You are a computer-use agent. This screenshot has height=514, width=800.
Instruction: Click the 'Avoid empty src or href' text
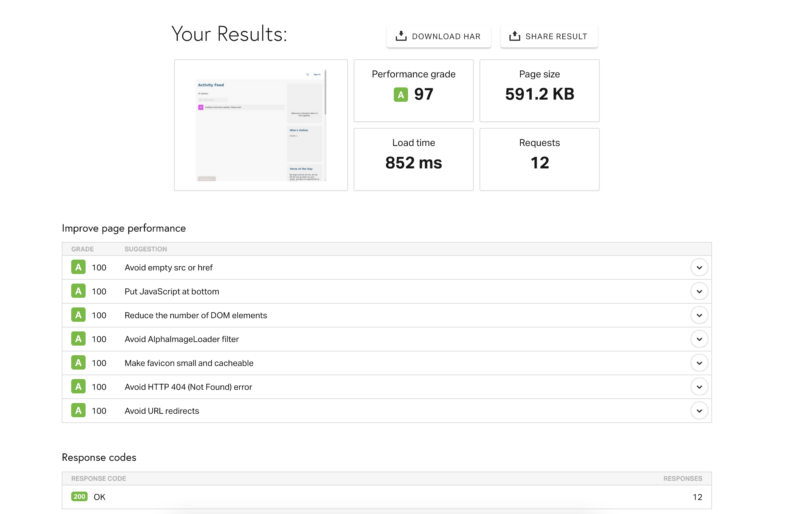168,267
